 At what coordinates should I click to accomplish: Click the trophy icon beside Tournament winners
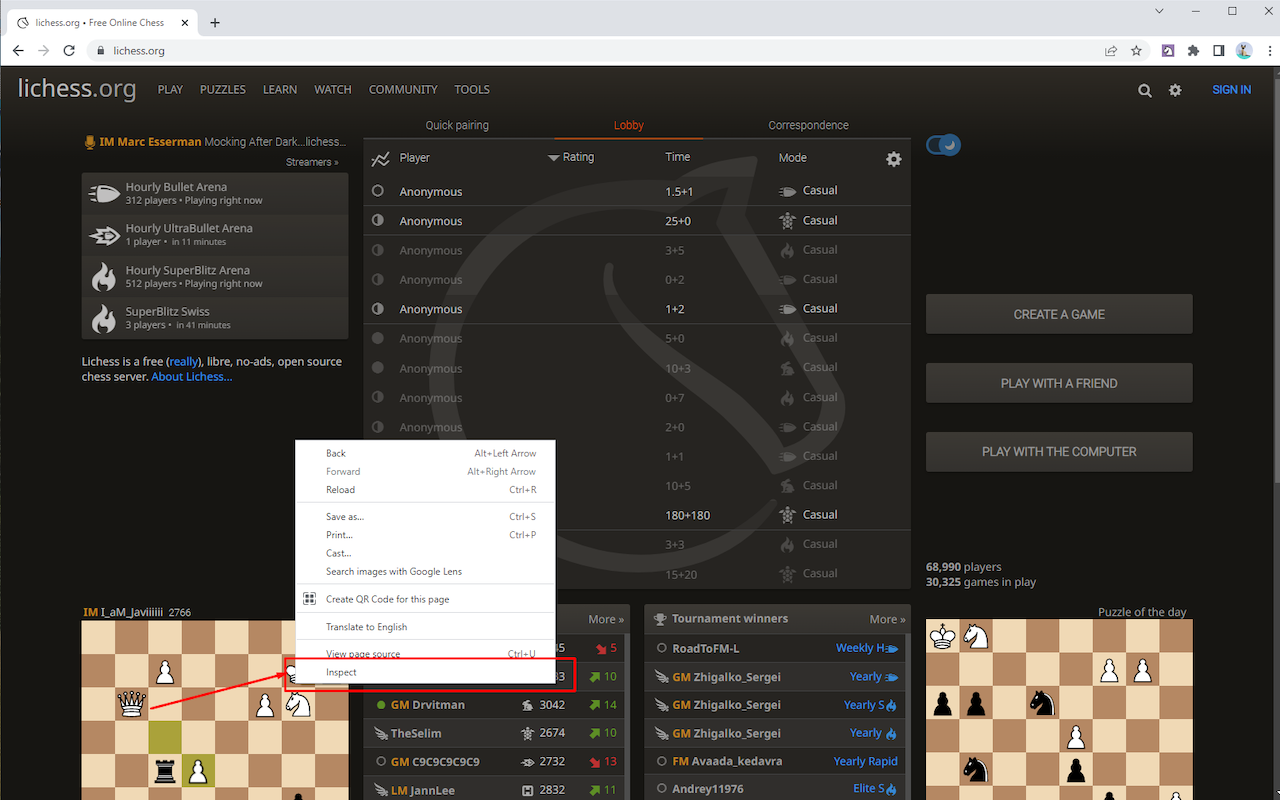point(661,619)
